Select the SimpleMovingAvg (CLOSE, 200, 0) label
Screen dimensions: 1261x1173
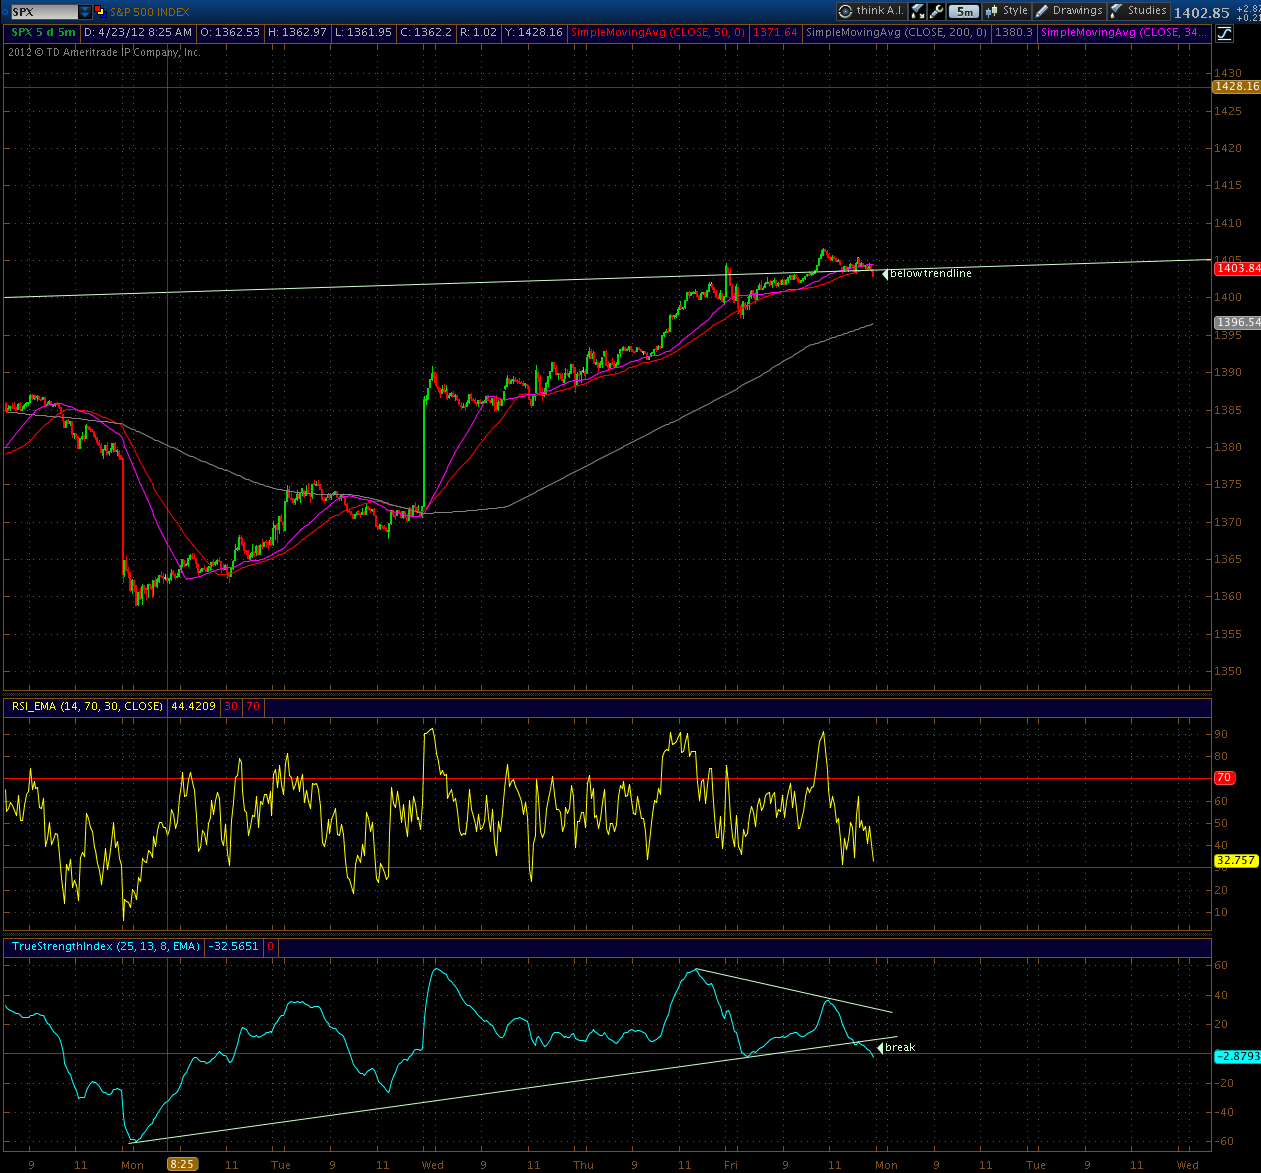[897, 33]
